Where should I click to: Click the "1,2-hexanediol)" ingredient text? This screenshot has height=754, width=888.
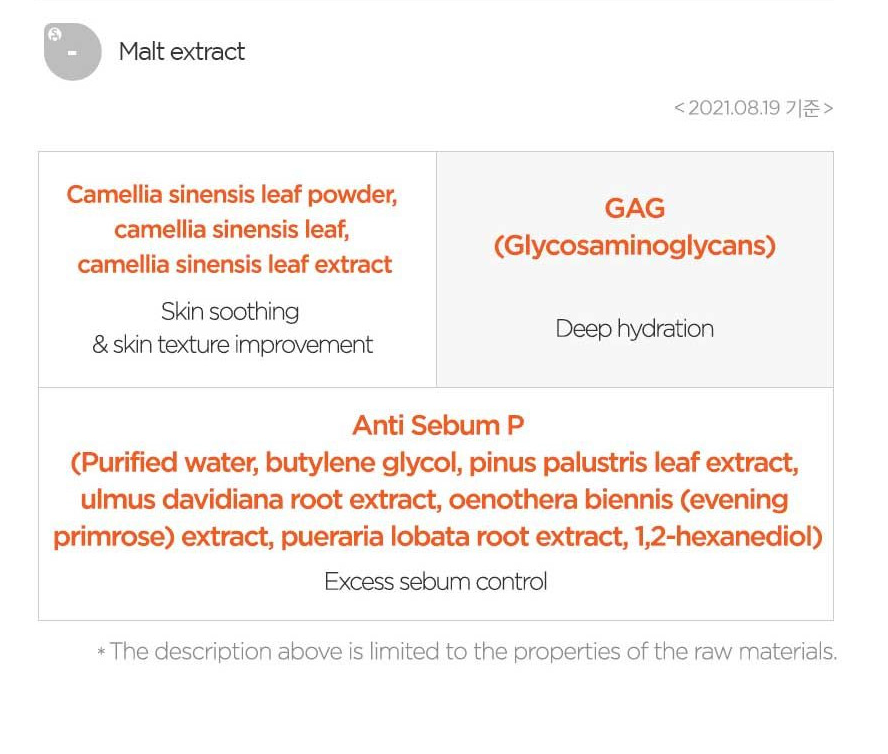click(x=729, y=536)
